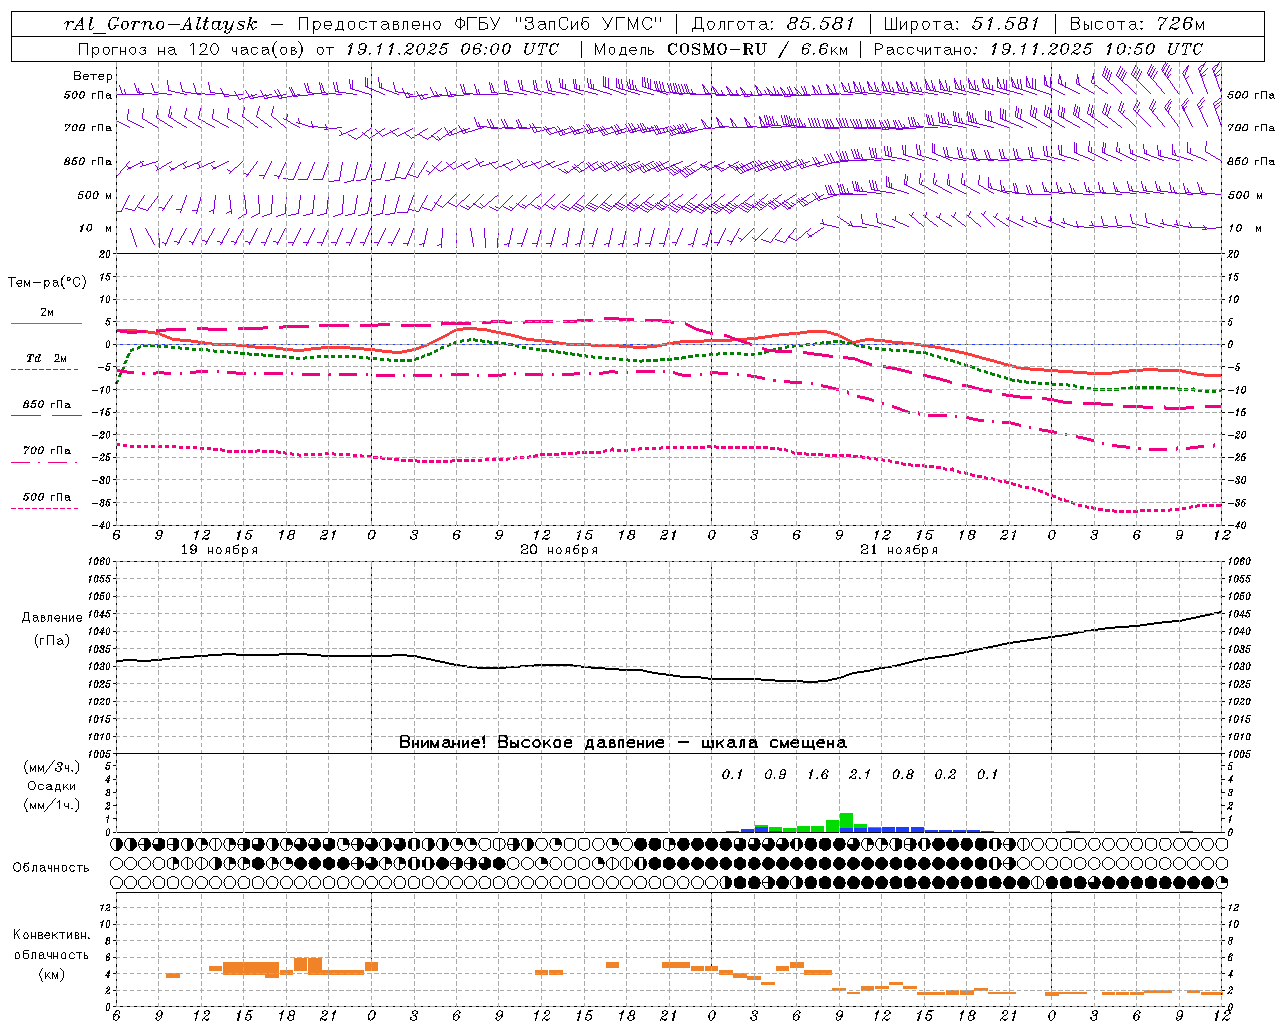The width and height of the screenshot is (1280, 1024).
Task: Click the latitude value 51.581
Action: click(1006, 24)
